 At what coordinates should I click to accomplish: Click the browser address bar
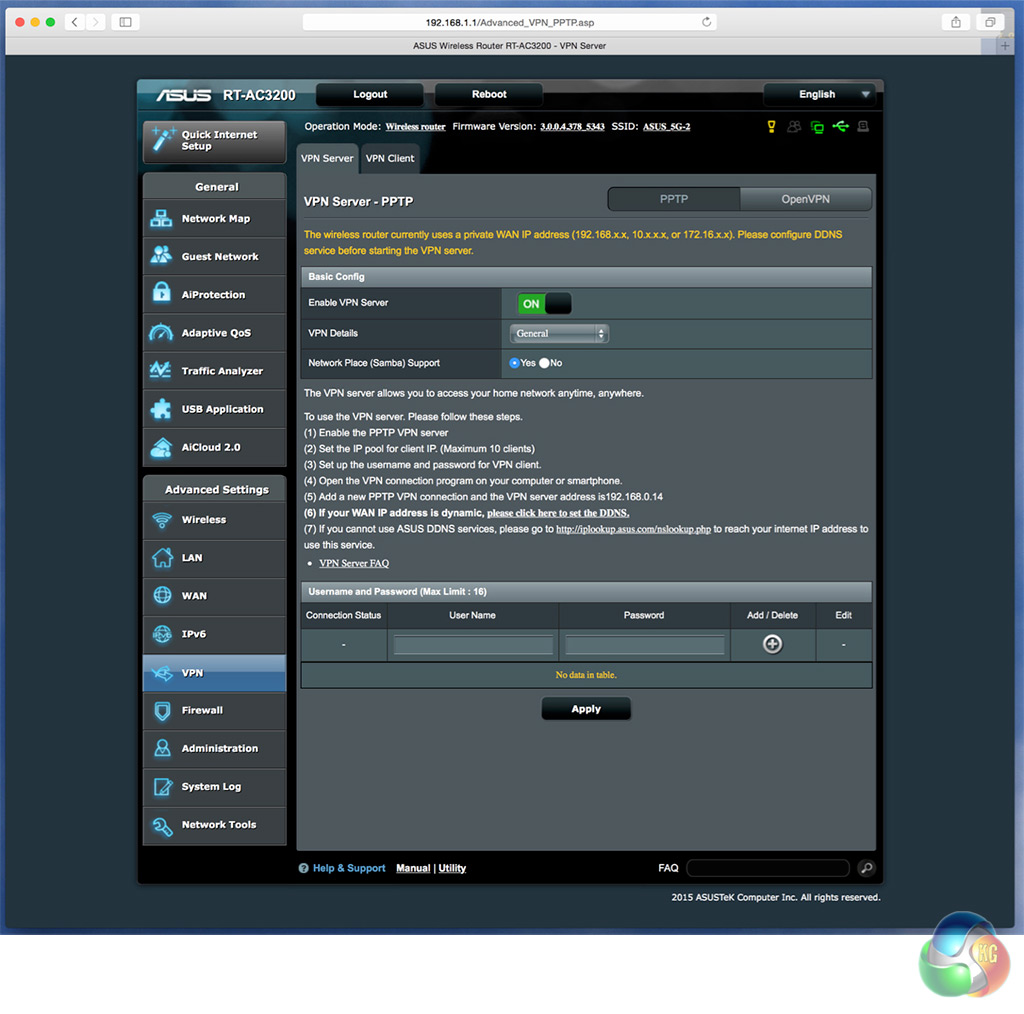pyautogui.click(x=509, y=22)
